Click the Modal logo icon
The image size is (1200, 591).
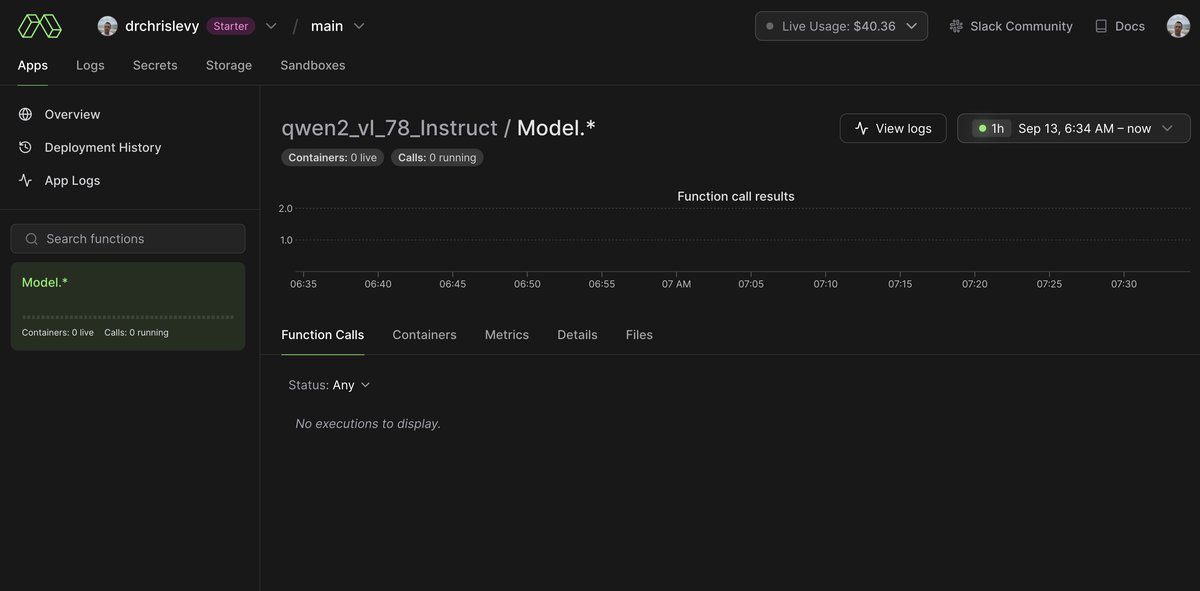pos(40,26)
